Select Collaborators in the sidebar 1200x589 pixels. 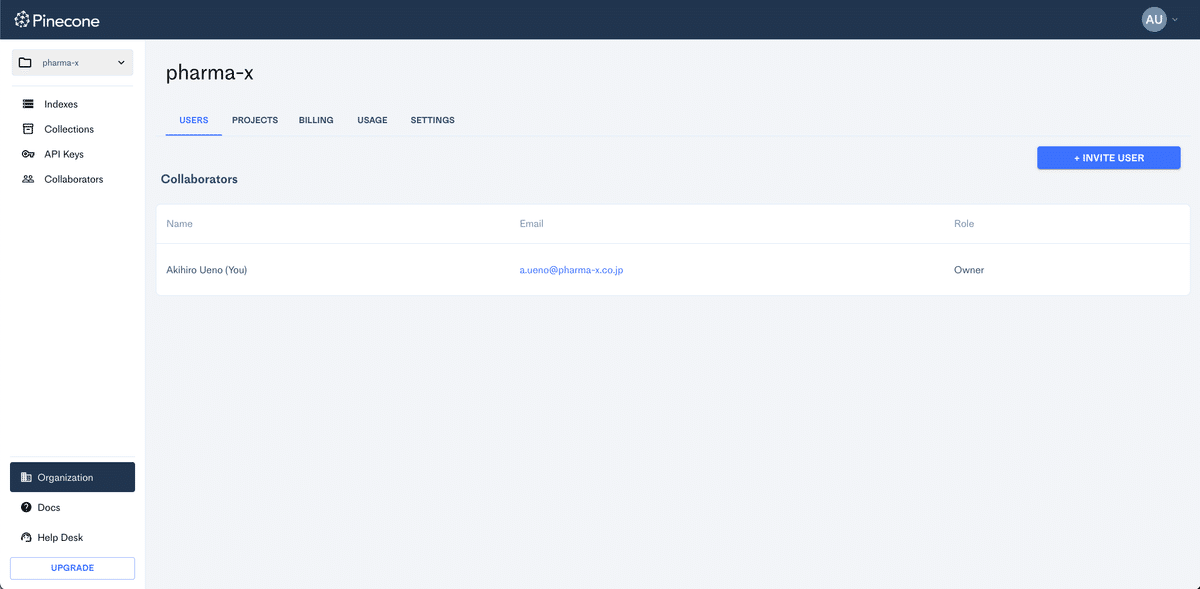coord(74,179)
